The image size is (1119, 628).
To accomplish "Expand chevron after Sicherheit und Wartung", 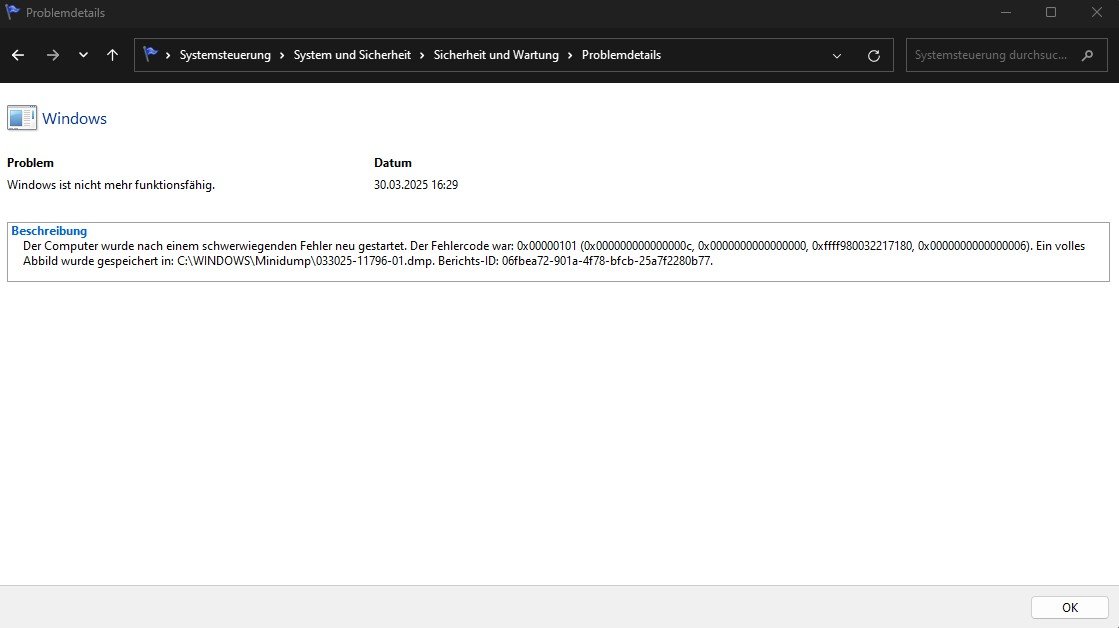I will (x=570, y=56).
